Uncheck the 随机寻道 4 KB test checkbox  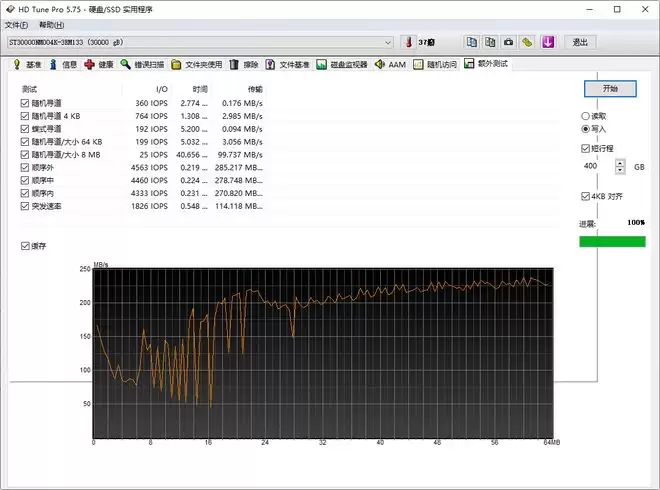[x=25, y=116]
